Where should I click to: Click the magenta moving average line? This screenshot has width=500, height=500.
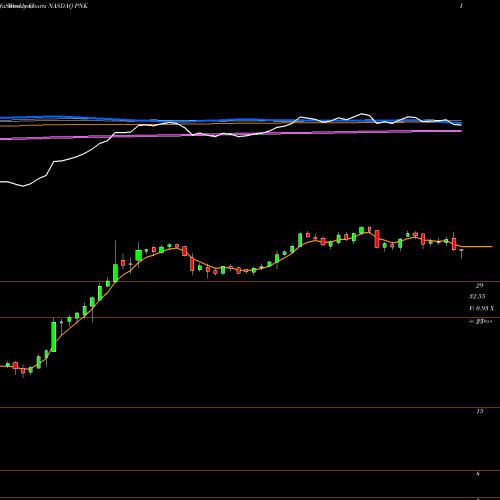(231, 134)
